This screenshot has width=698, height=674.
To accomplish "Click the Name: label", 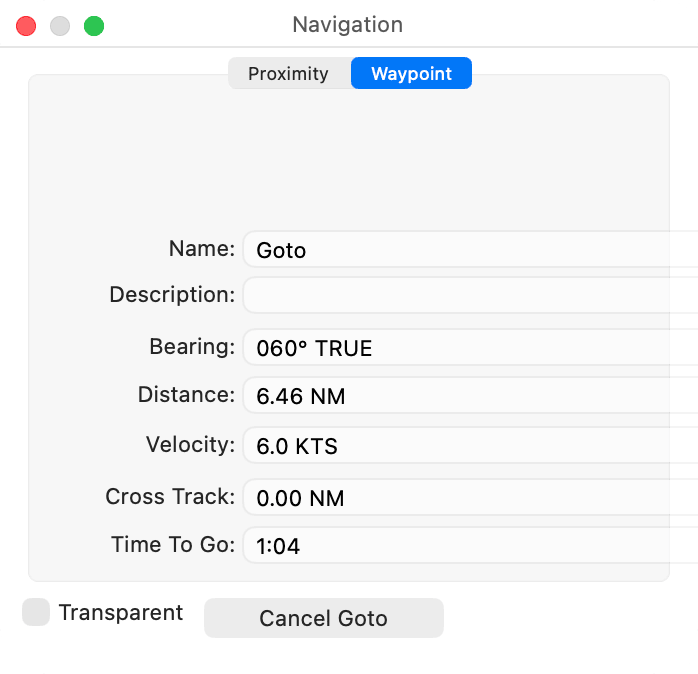I will click(x=202, y=248).
